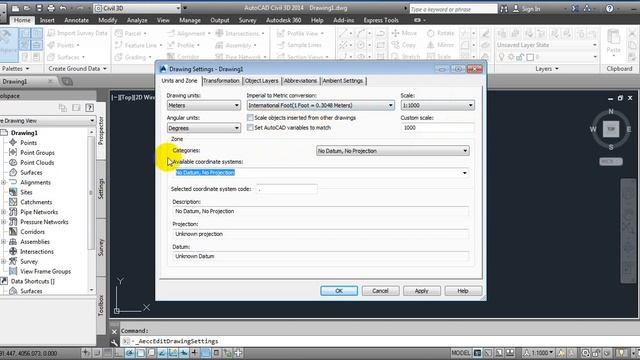Screen dimensions: 640x360
Task: Click the Copy tool in ribbon
Action: (403, 45)
